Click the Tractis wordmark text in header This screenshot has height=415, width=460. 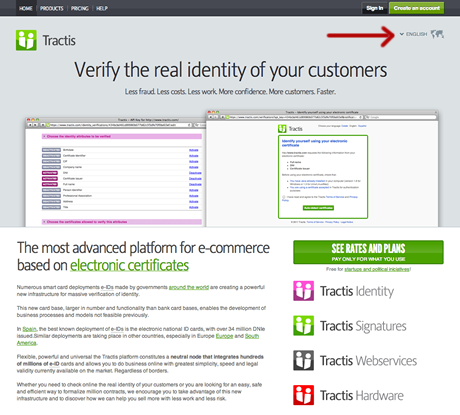59,40
